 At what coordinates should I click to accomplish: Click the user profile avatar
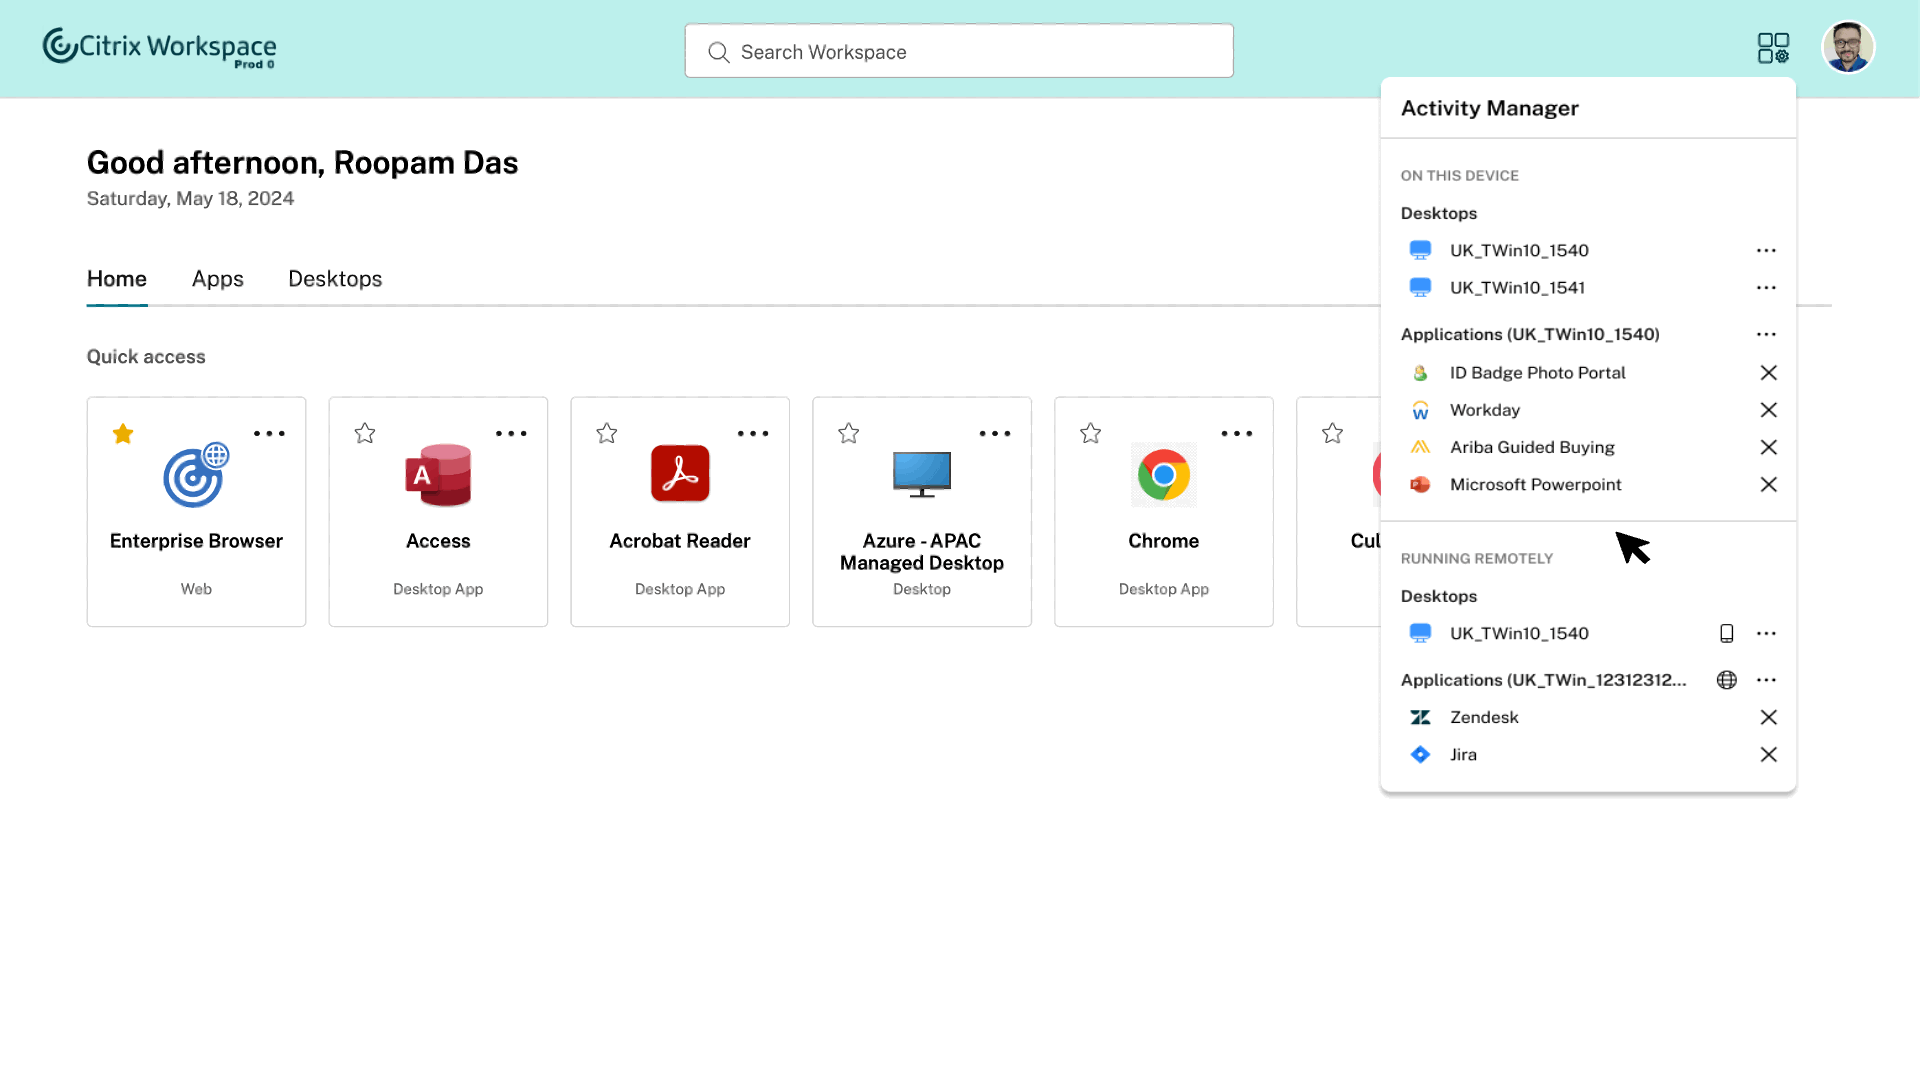point(1847,48)
